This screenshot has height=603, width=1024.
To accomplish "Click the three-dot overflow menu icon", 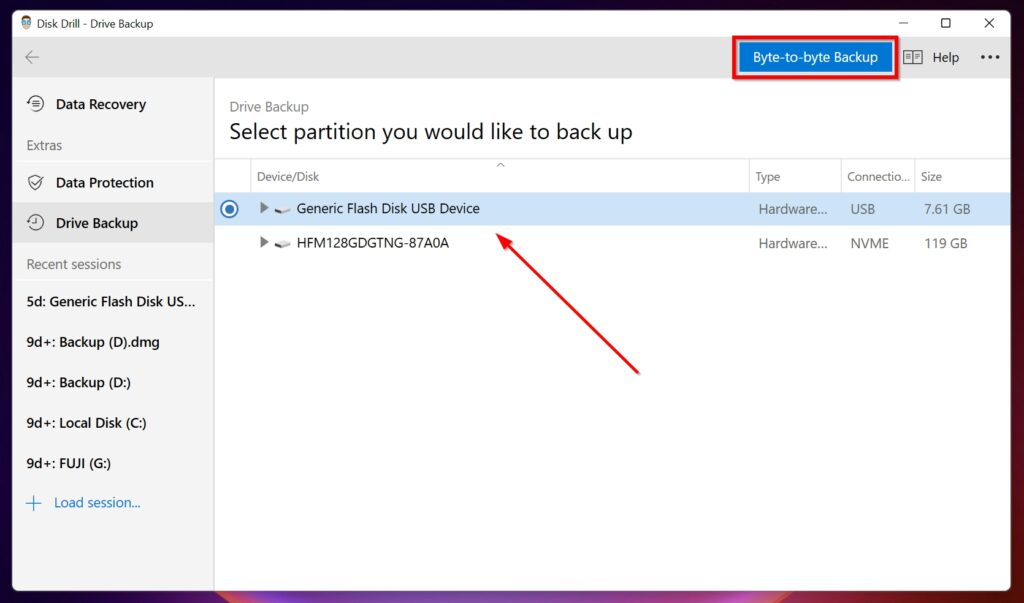I will click(990, 57).
